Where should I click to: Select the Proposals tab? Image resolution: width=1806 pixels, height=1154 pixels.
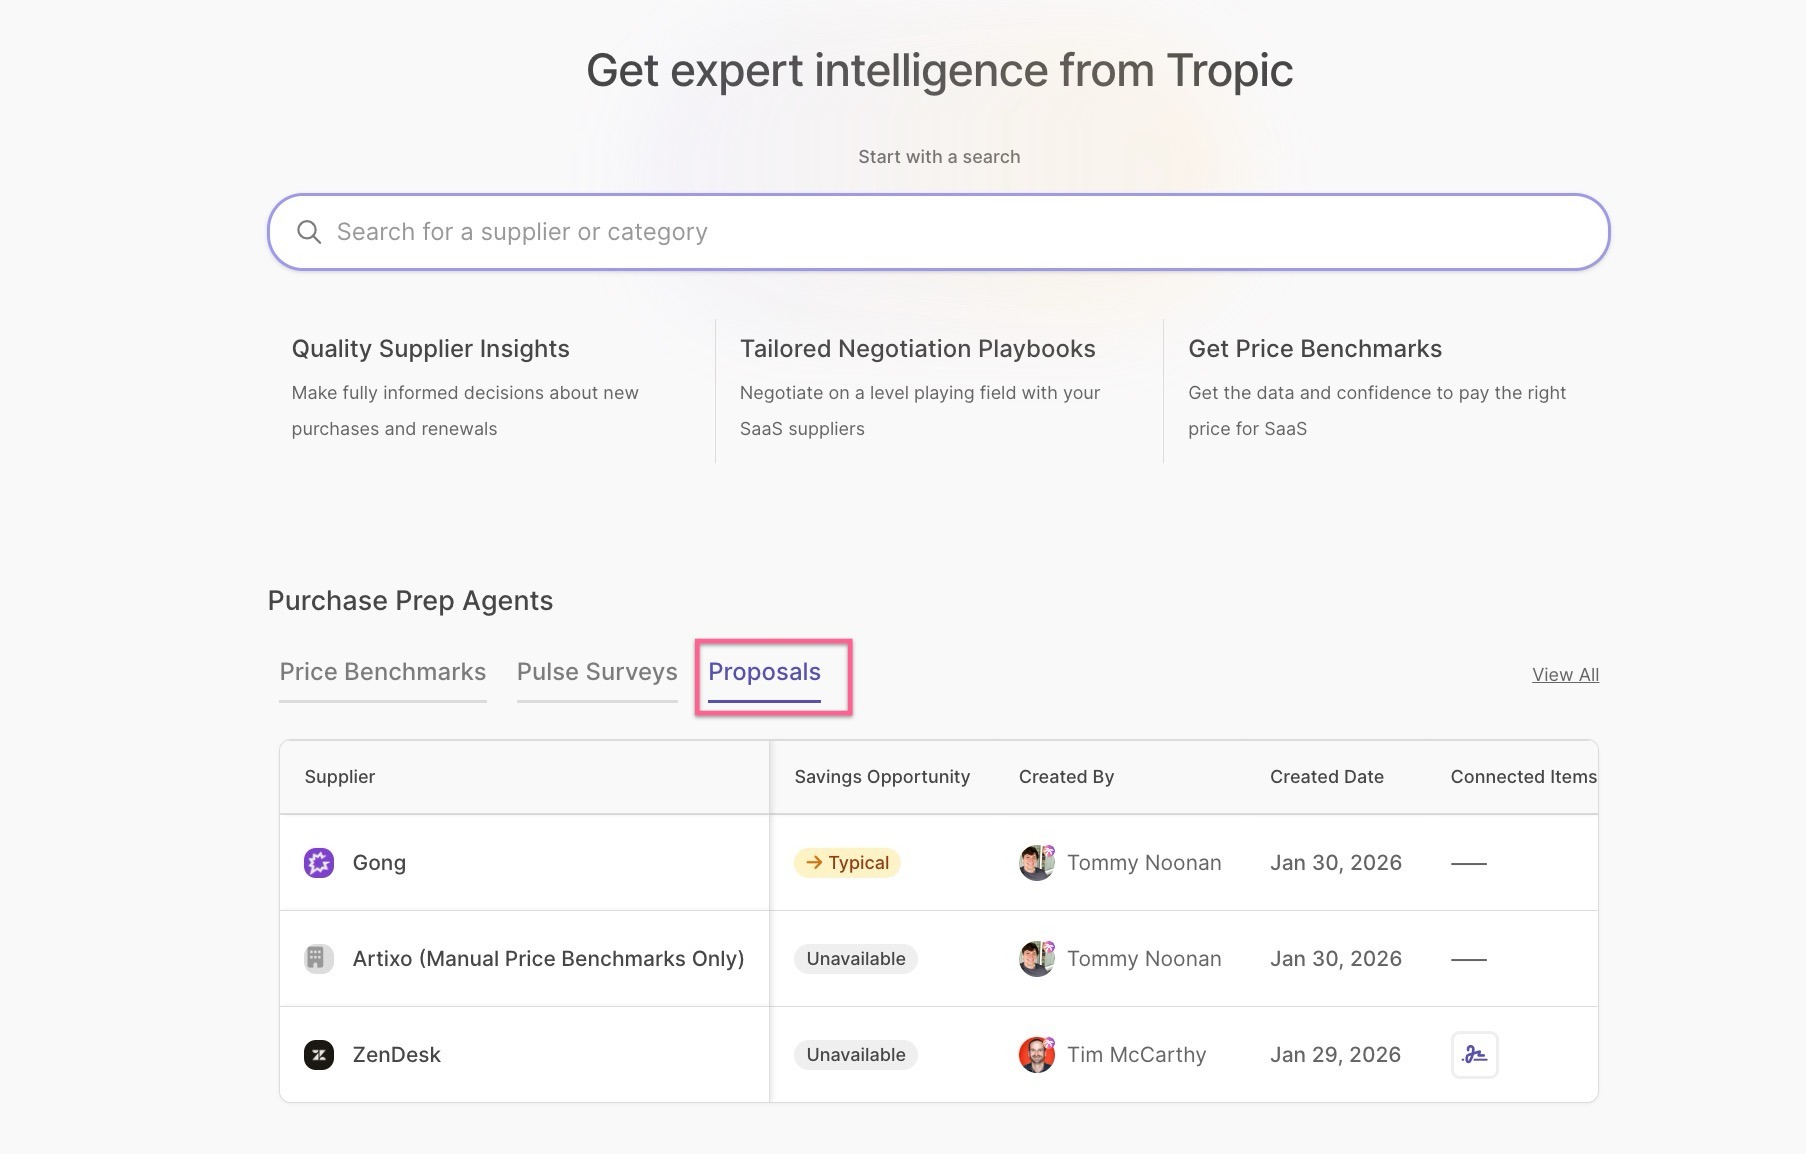pos(764,672)
